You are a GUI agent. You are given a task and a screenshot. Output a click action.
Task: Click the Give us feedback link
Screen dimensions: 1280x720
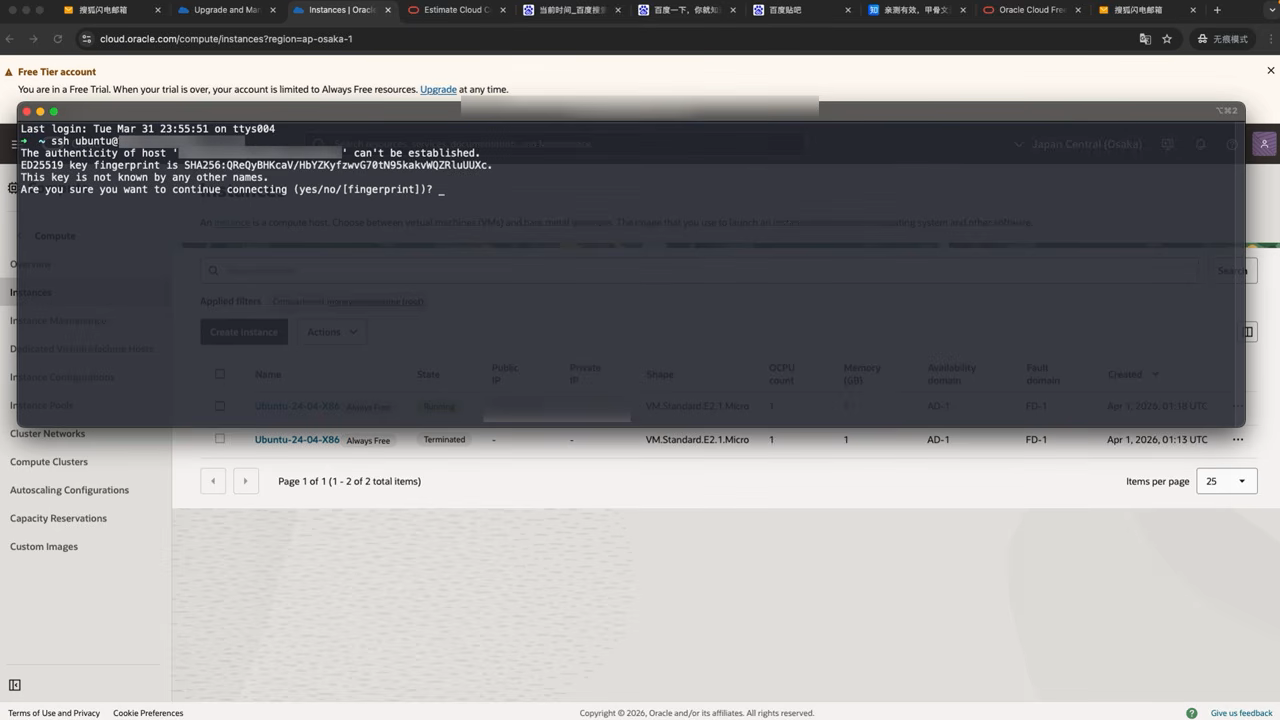[x=1241, y=713]
